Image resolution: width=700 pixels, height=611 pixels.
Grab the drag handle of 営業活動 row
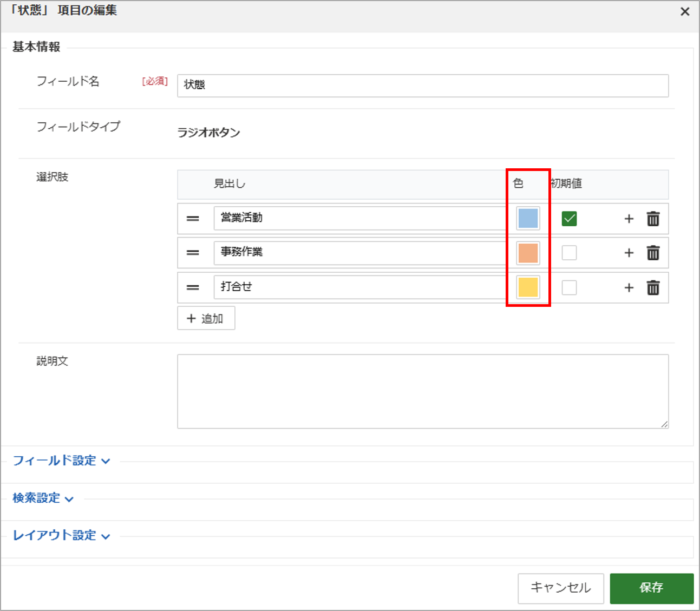point(193,219)
